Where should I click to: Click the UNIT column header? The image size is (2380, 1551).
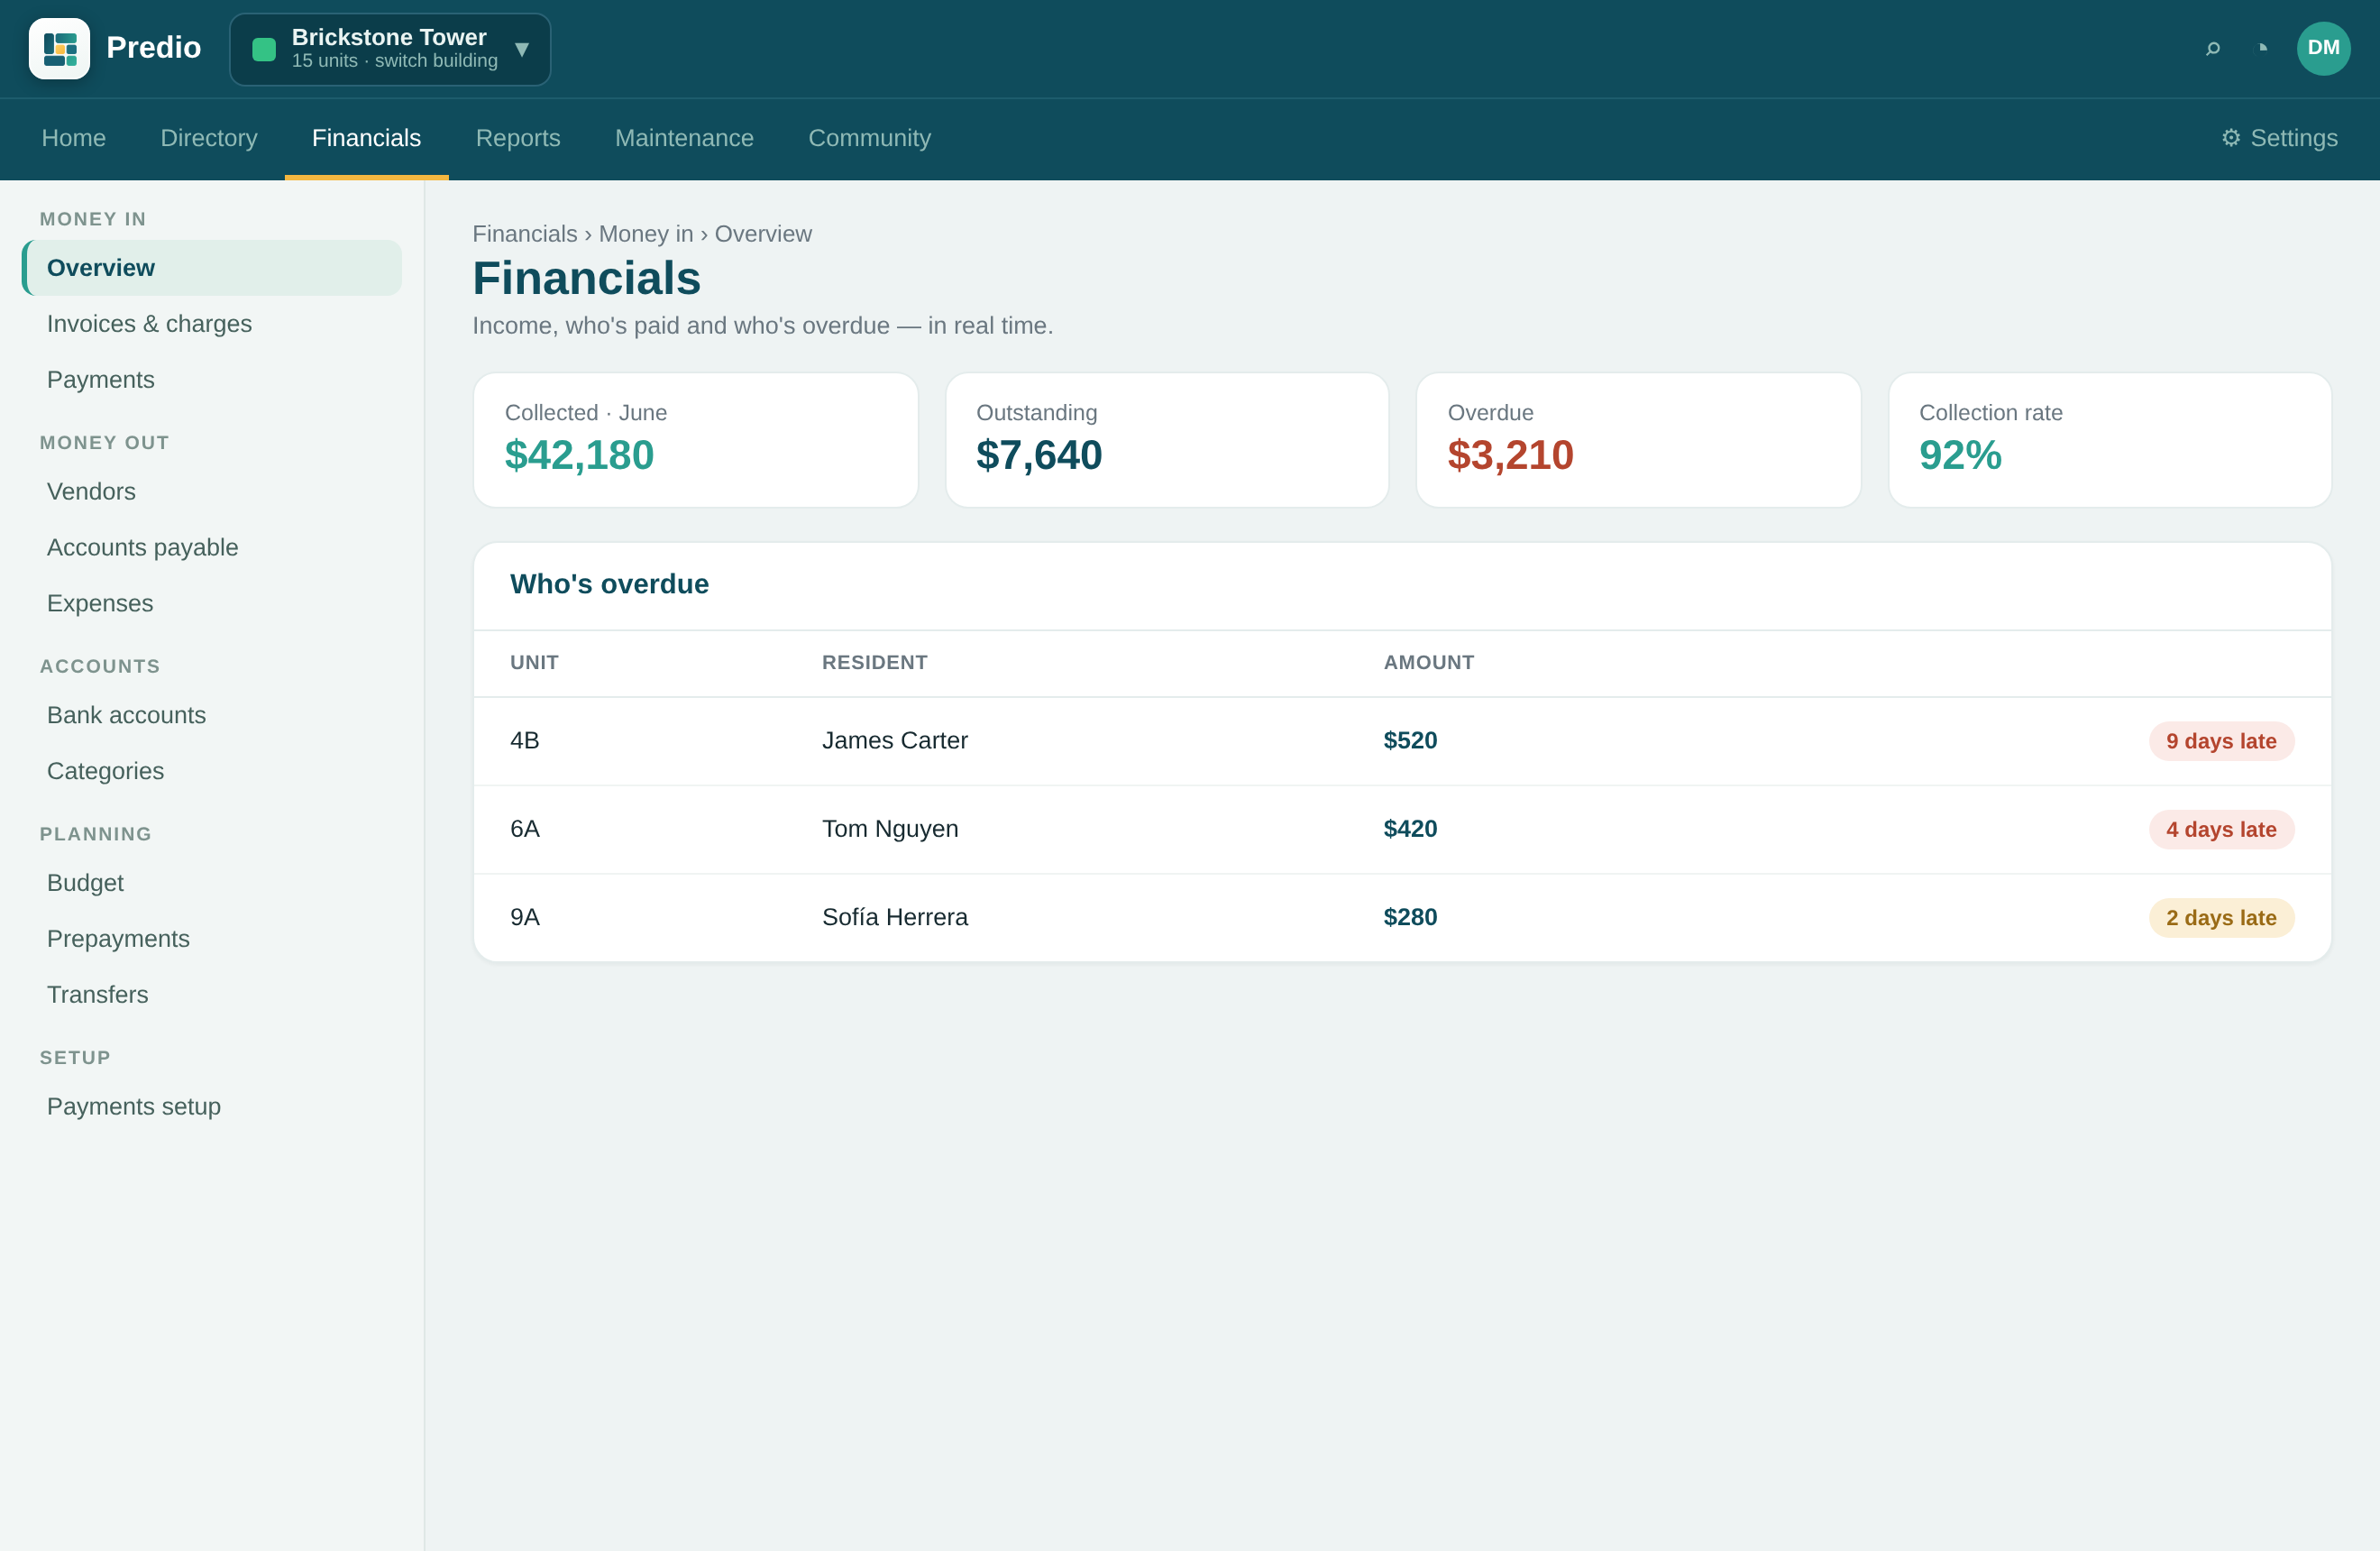point(534,663)
